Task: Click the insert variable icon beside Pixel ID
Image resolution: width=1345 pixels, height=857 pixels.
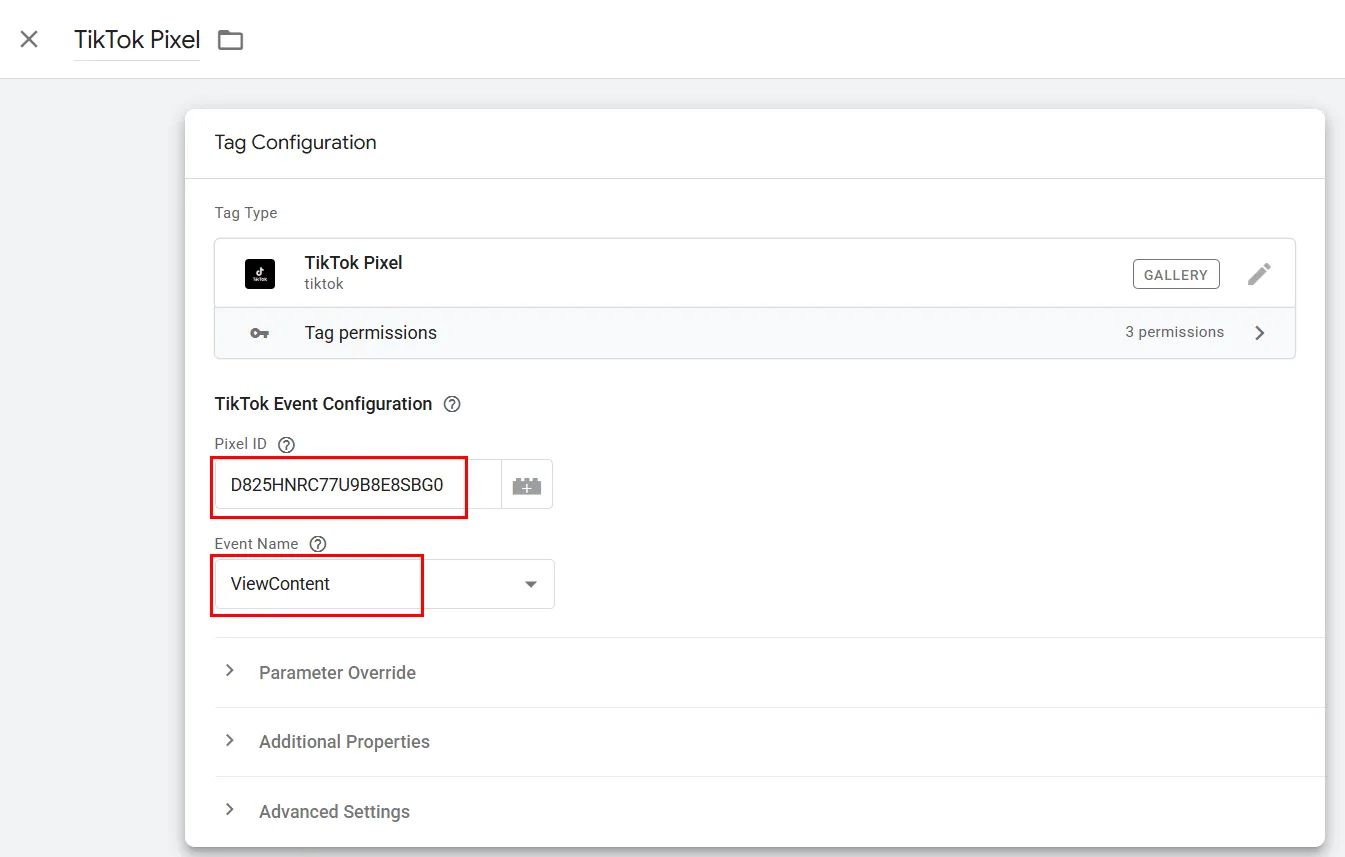Action: tap(527, 485)
